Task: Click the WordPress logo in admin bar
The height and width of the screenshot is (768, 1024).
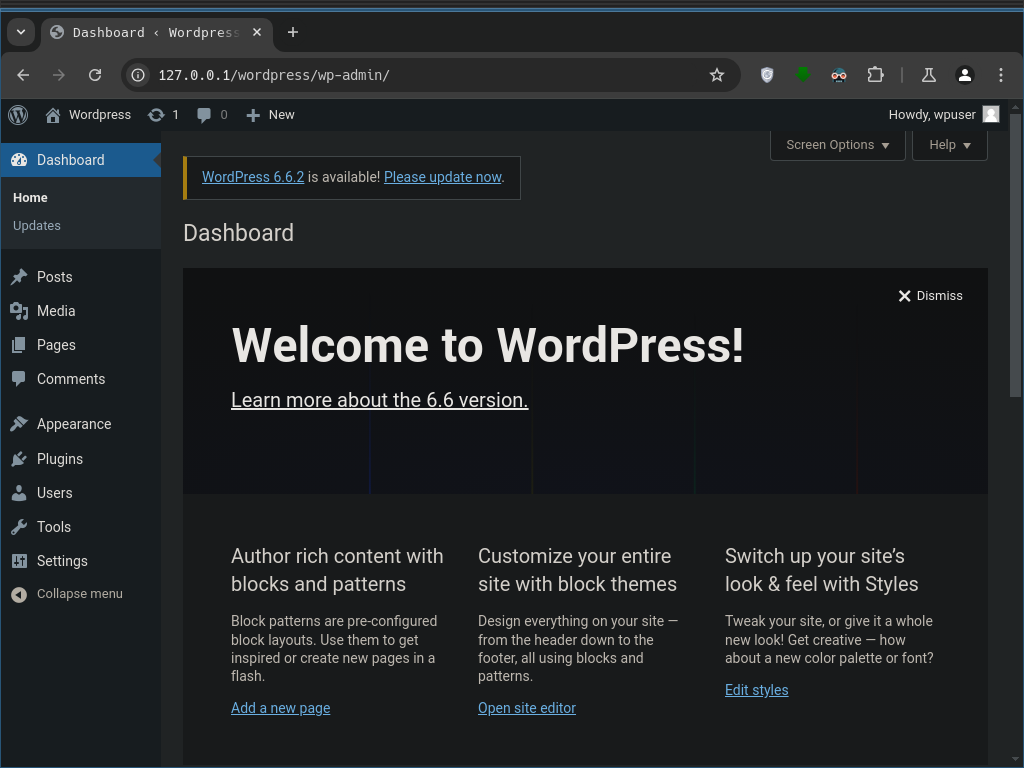Action: pos(18,115)
